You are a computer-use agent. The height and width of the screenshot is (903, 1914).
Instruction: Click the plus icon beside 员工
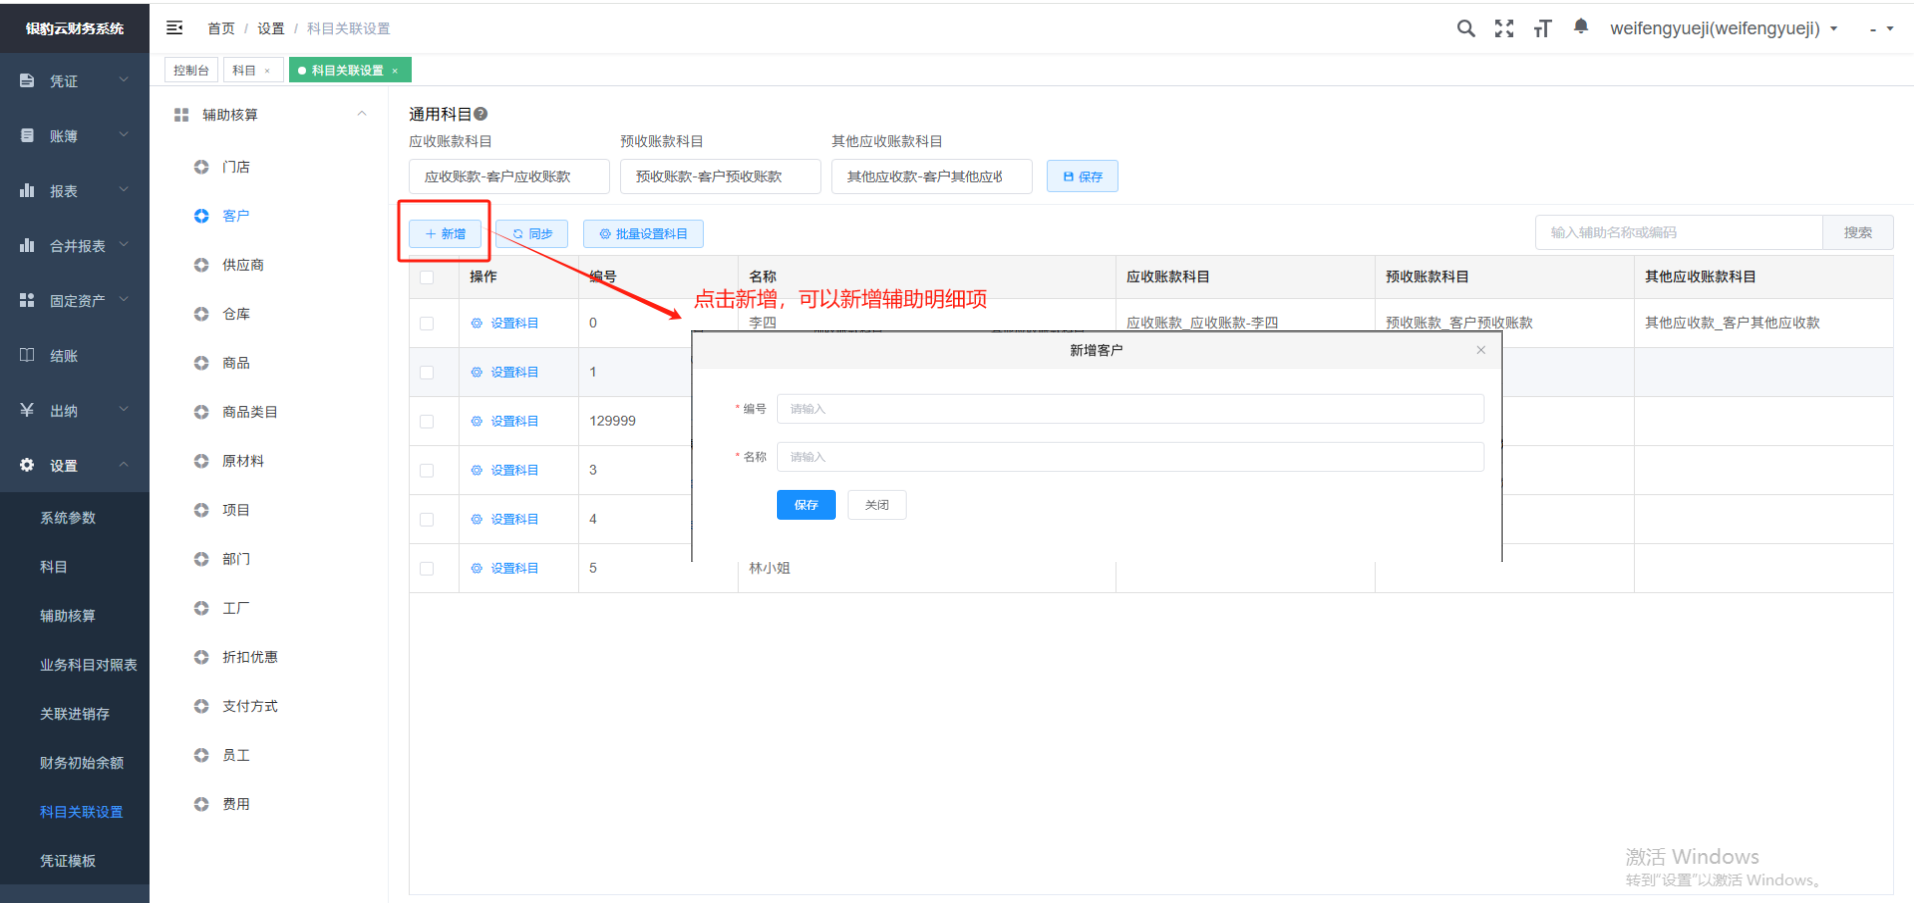tap(201, 755)
